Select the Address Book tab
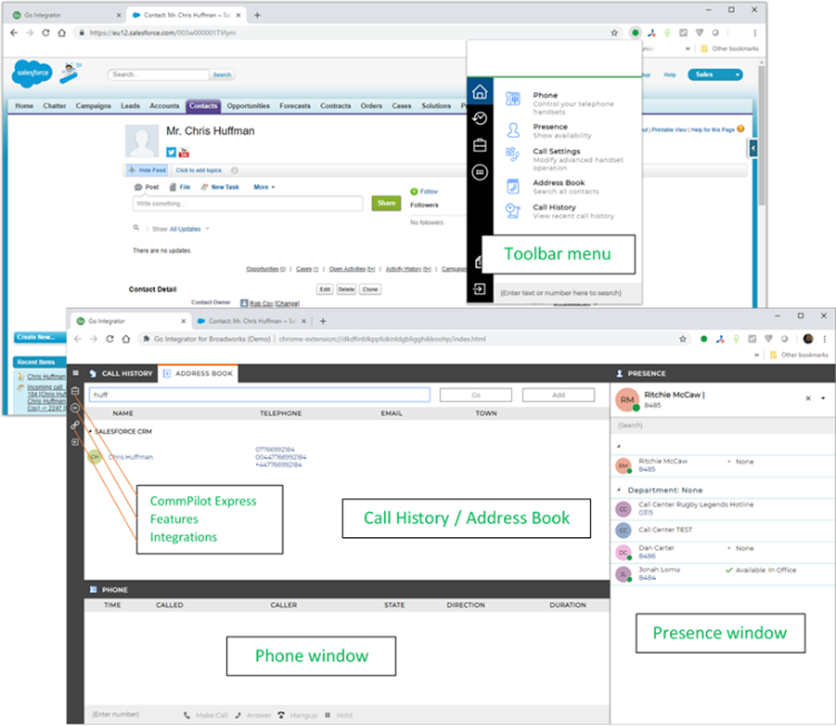Screen dimensions: 836x726 click(x=198, y=374)
